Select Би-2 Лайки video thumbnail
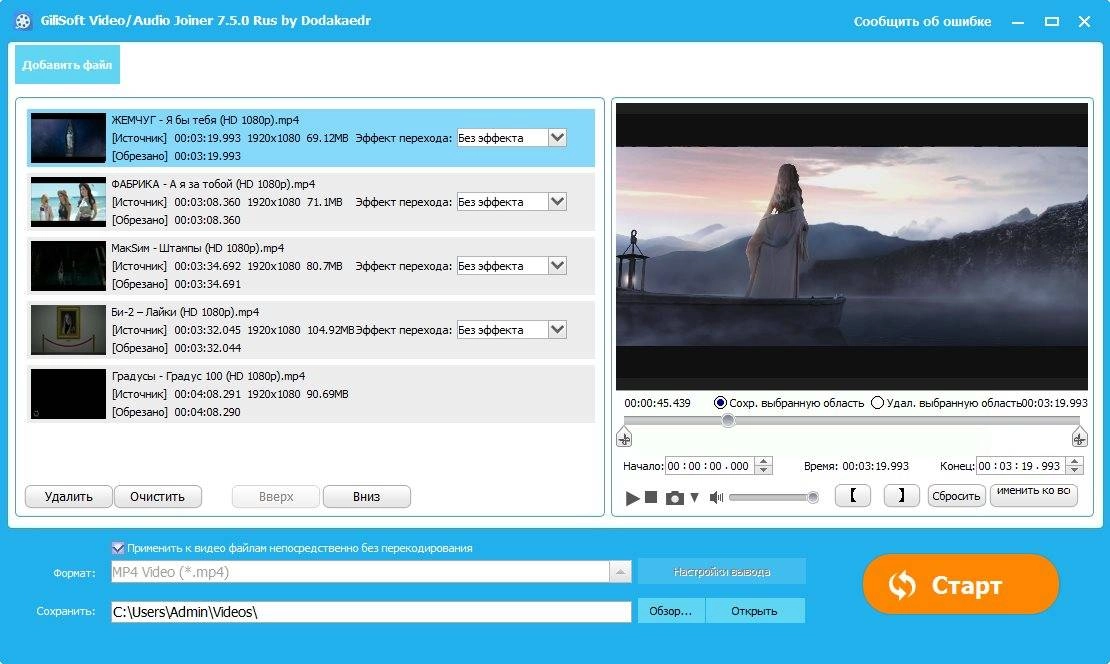This screenshot has width=1110, height=664. pyautogui.click(x=68, y=330)
